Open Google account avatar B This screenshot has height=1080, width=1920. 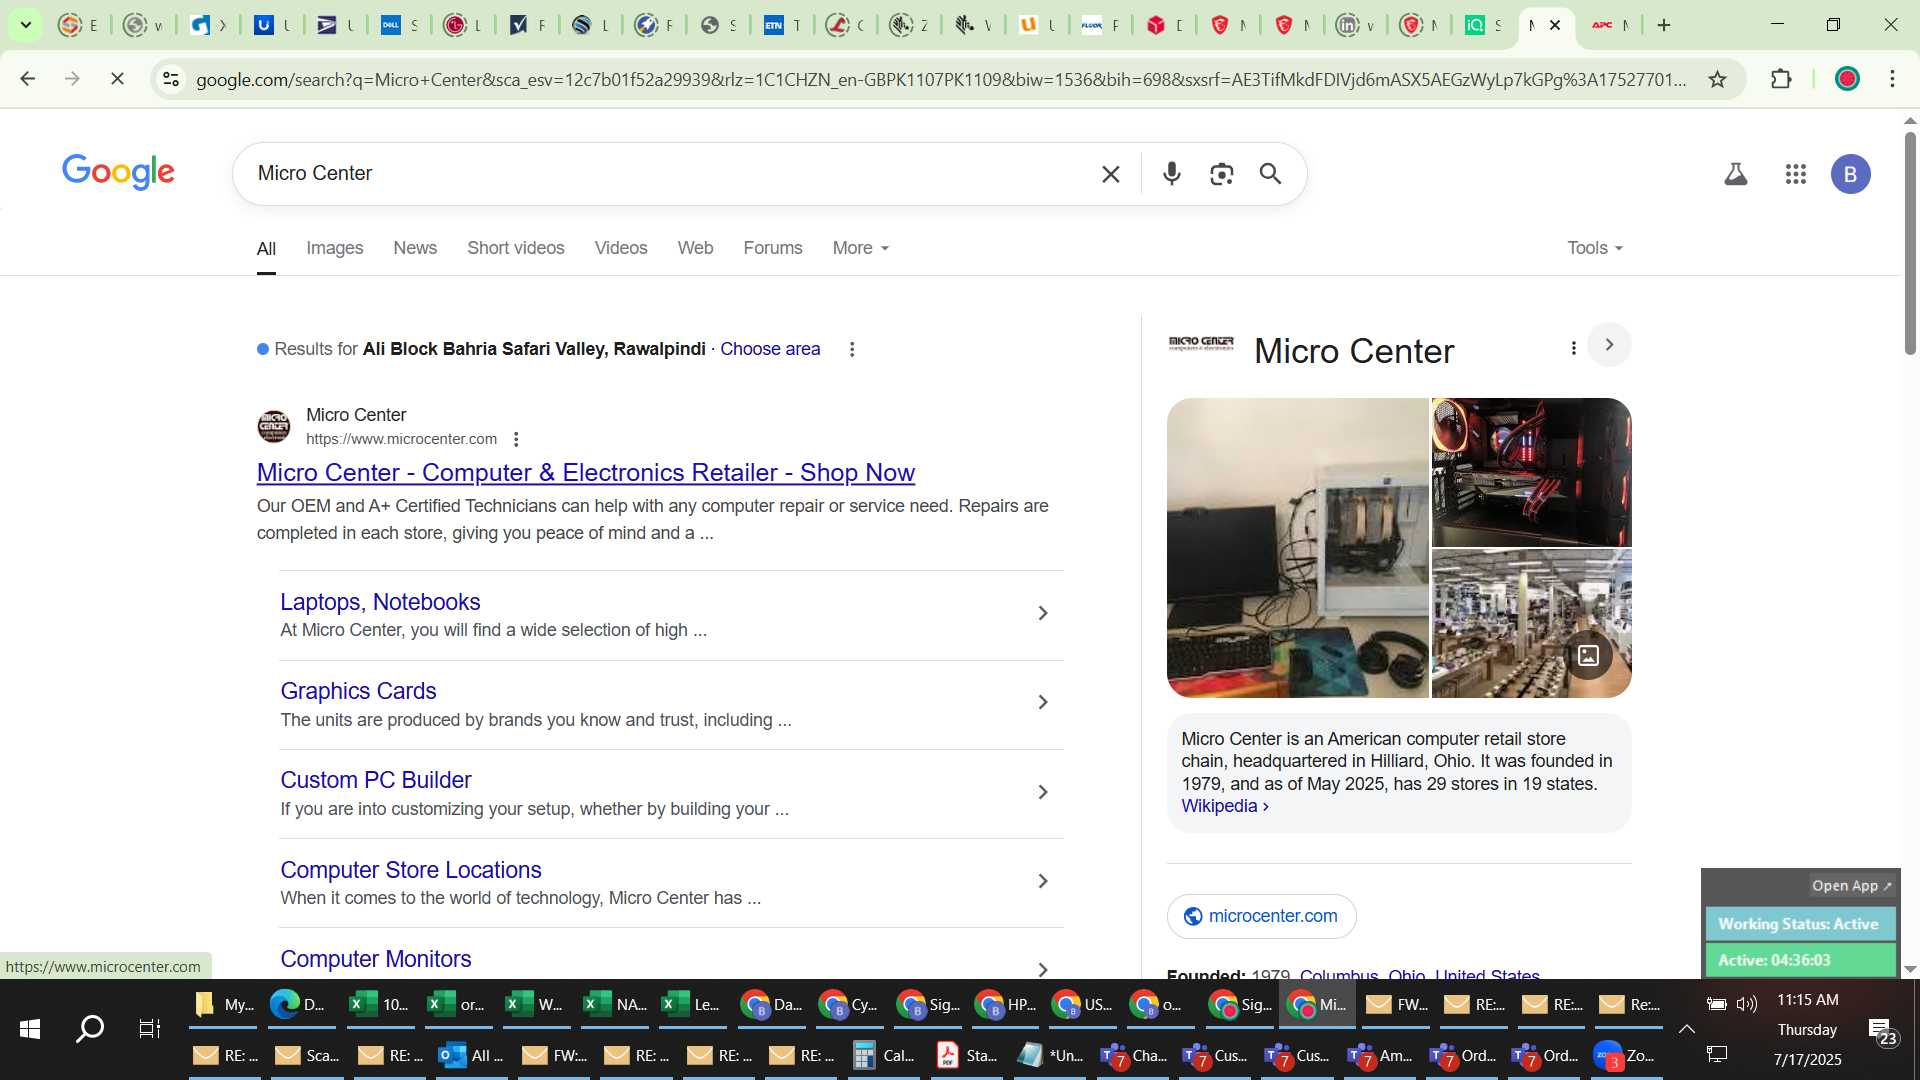point(1850,174)
